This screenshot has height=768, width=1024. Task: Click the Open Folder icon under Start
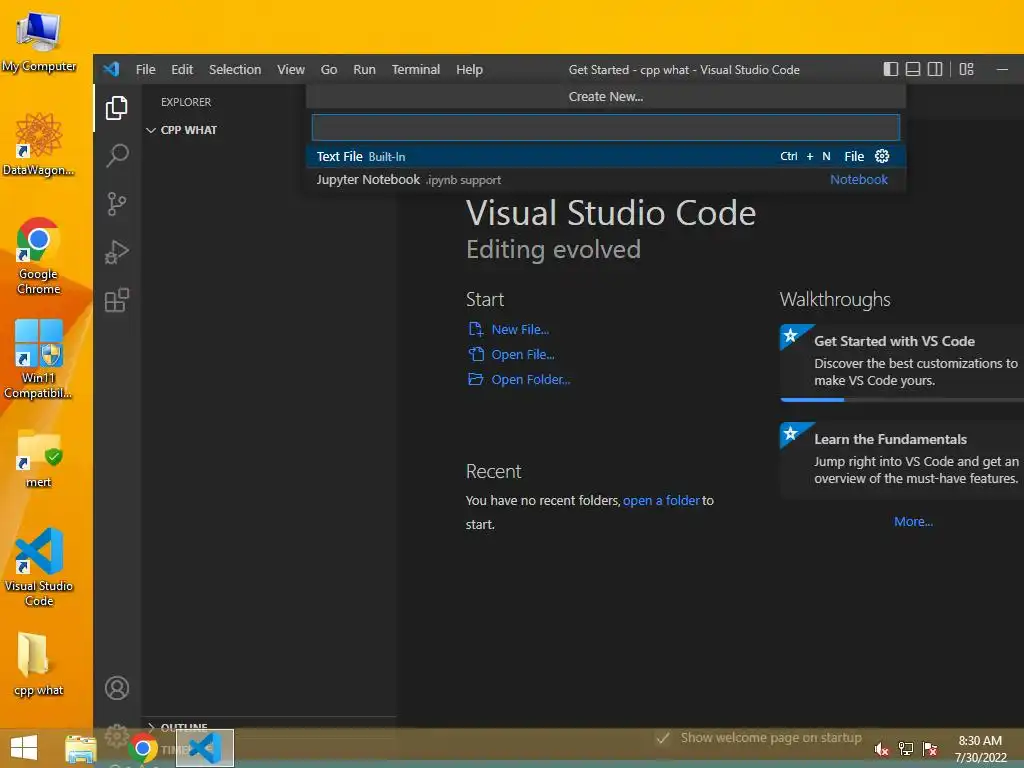475,379
